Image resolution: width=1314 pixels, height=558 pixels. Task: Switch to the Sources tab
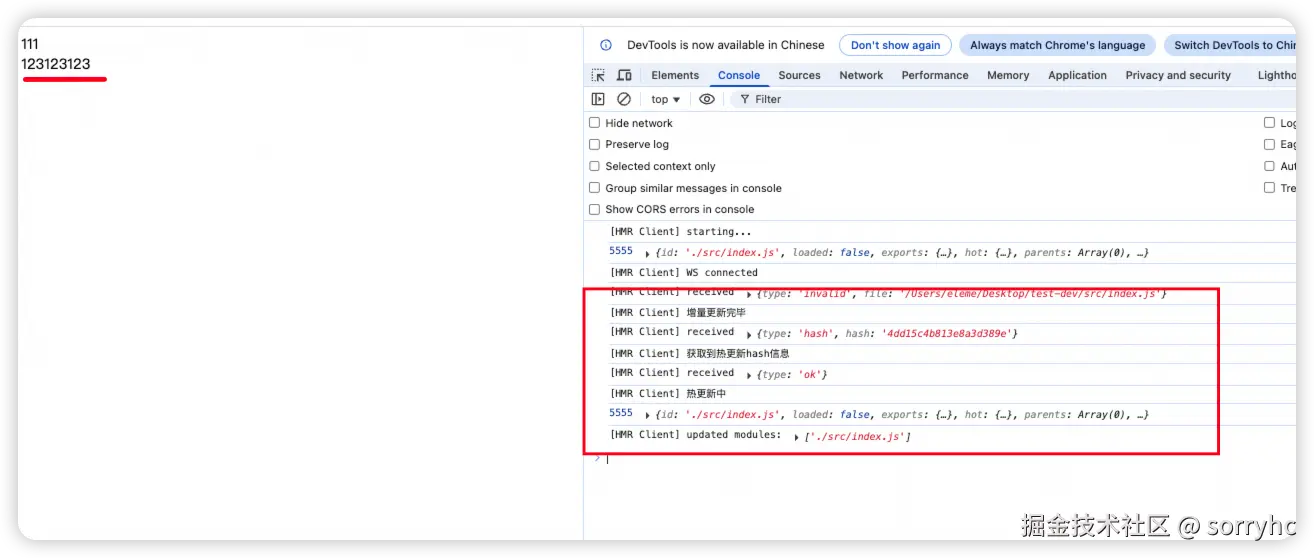coord(799,75)
